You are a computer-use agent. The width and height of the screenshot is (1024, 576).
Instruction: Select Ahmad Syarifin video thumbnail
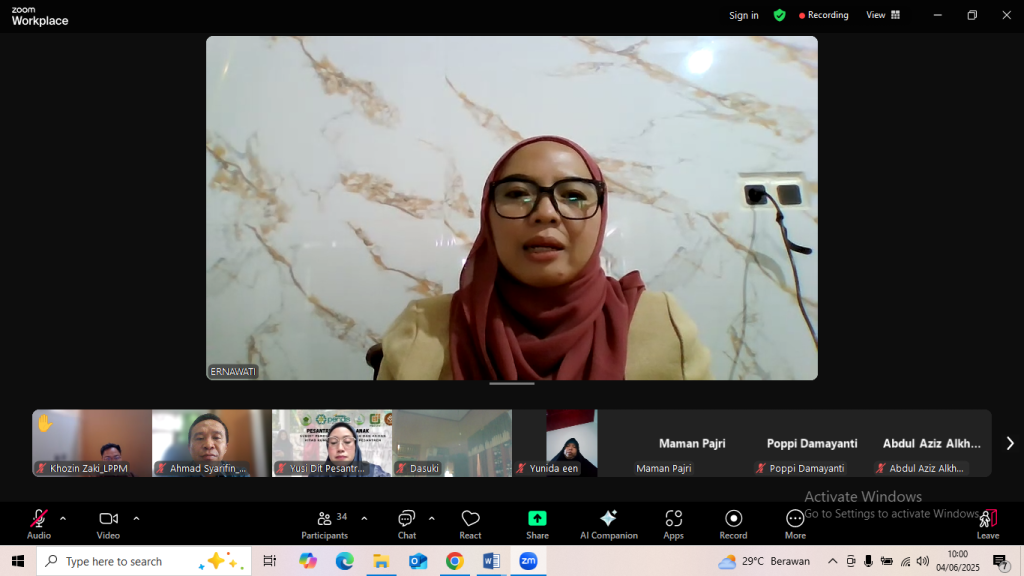[x=212, y=443]
